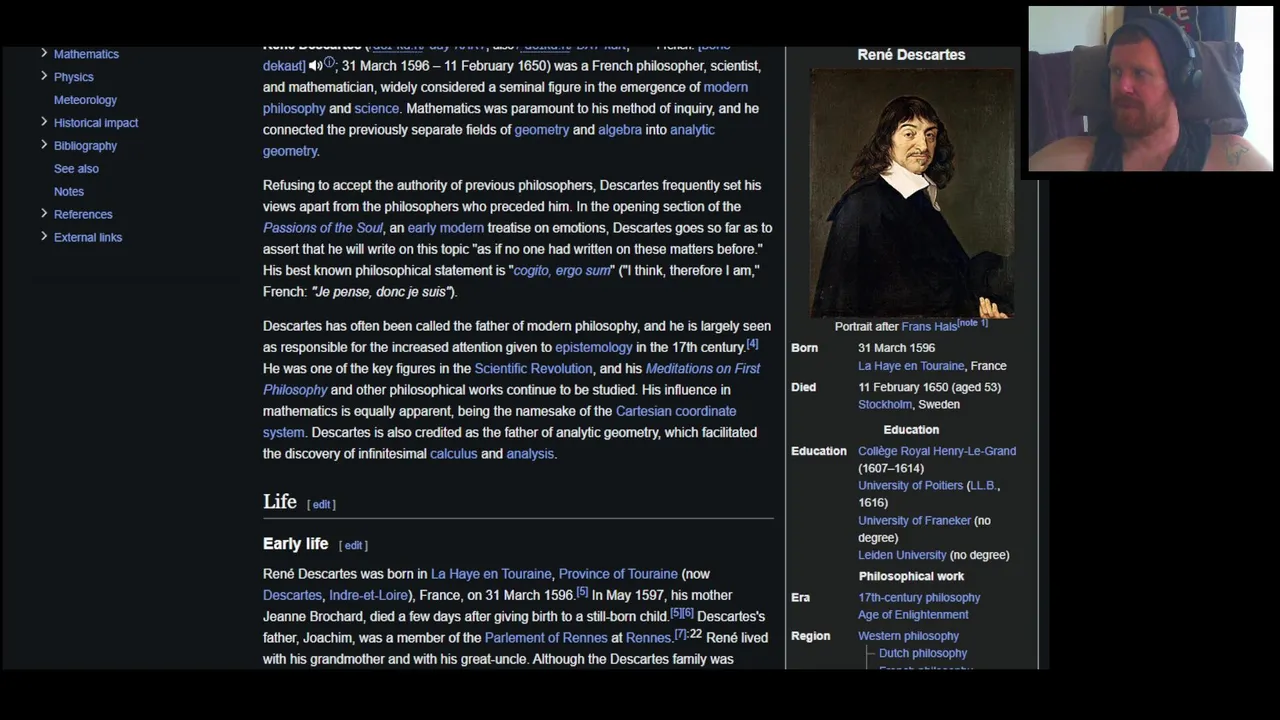Open References in the contents list
This screenshot has height=720, width=1280.
point(83,215)
